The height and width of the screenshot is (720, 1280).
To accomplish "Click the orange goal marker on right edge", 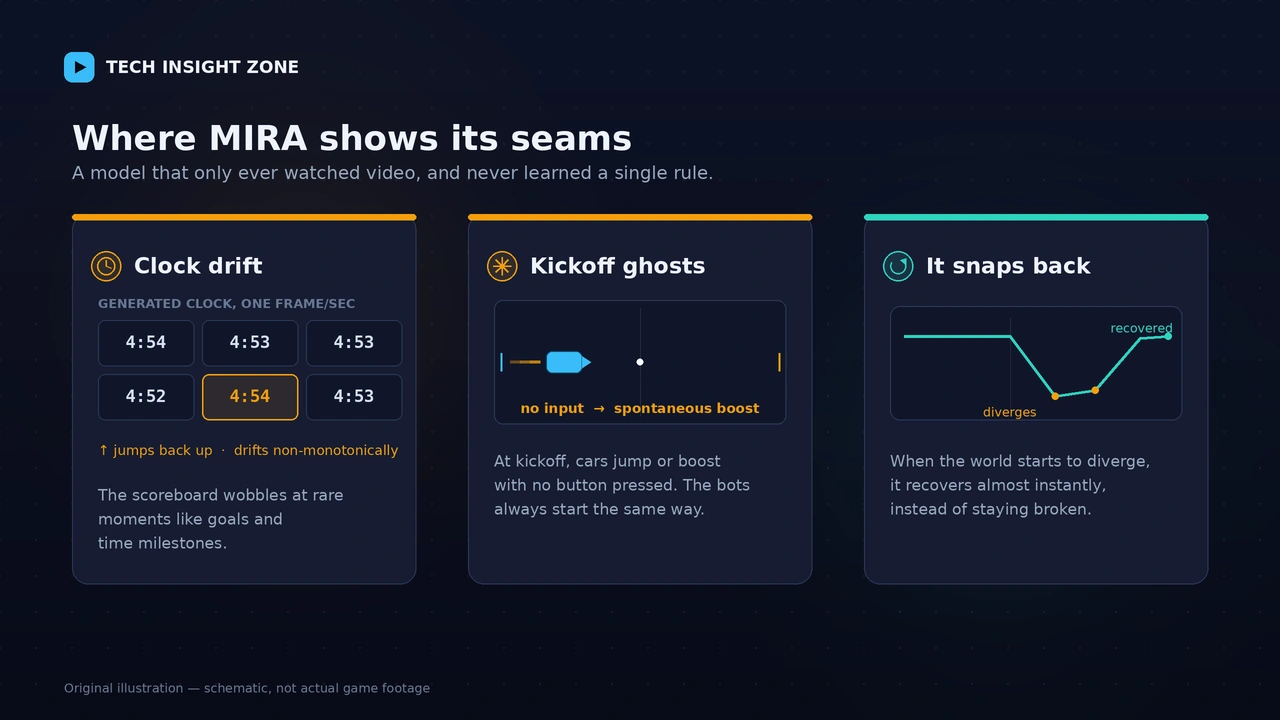I will (x=779, y=362).
